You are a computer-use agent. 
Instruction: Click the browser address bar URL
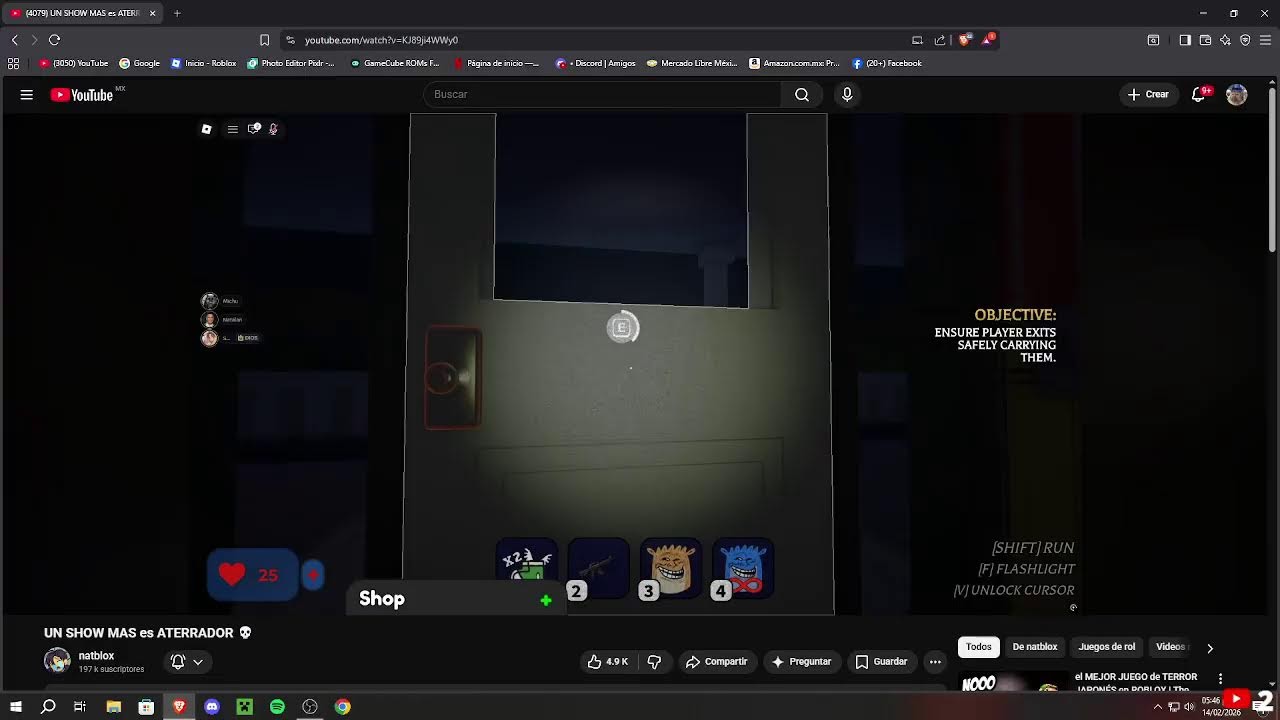(381, 40)
